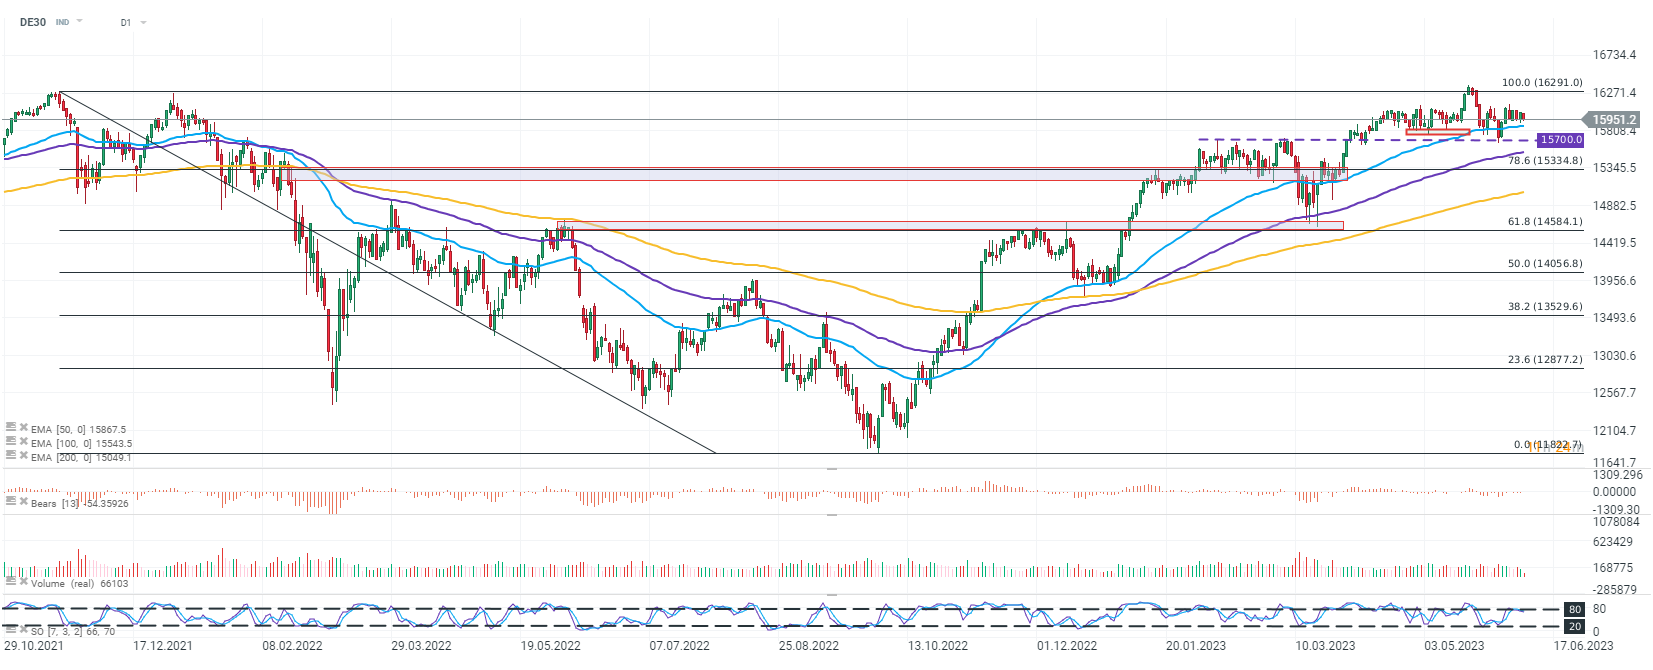
Task: Select the 61.8 (14584.1) Fibonacci level label
Action: [1545, 222]
